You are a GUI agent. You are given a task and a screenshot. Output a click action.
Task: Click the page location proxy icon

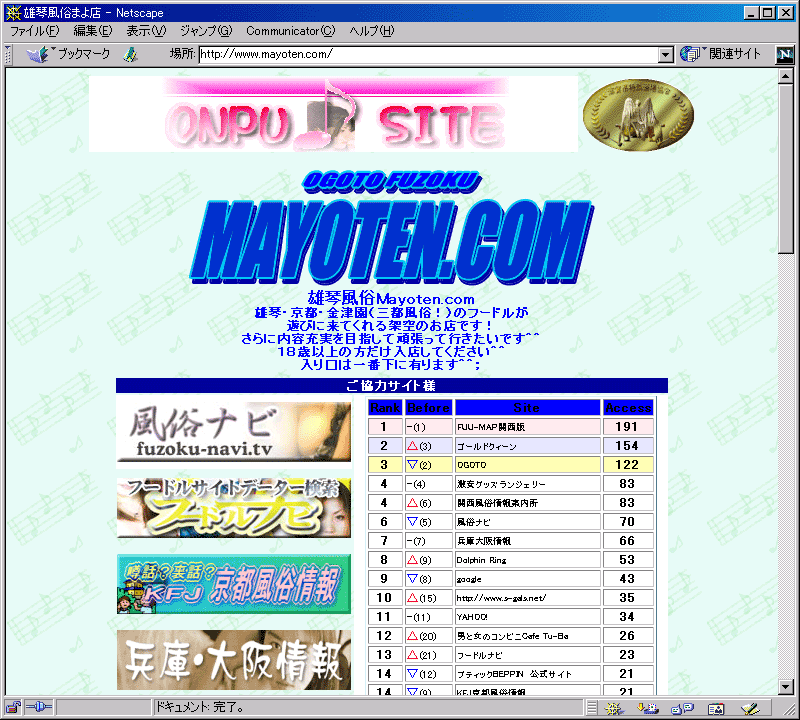[x=131, y=54]
